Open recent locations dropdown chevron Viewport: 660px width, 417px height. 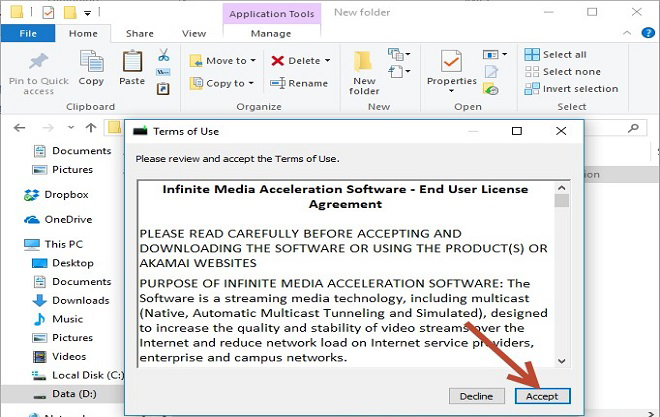coord(71,127)
